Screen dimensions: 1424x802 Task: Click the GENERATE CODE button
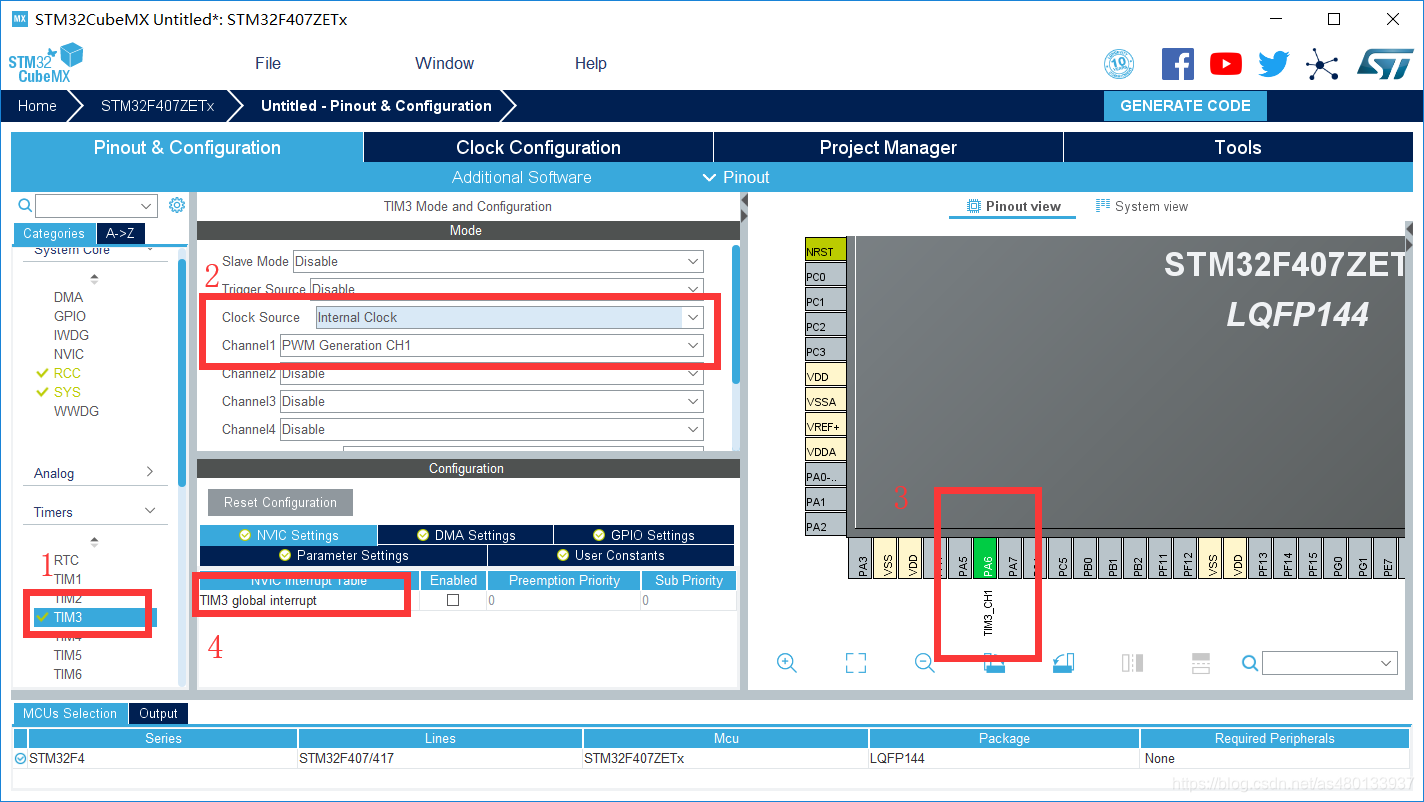point(1185,106)
